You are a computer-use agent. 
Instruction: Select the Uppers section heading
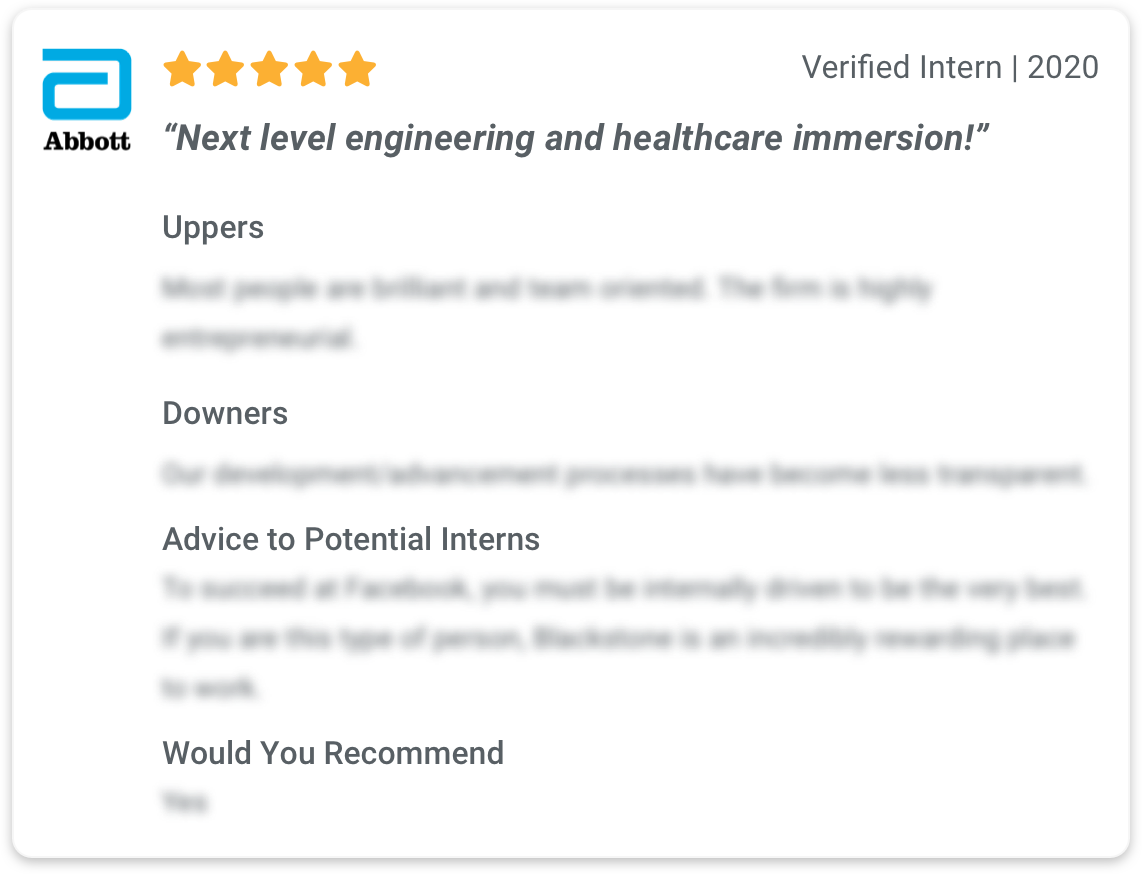(x=213, y=228)
